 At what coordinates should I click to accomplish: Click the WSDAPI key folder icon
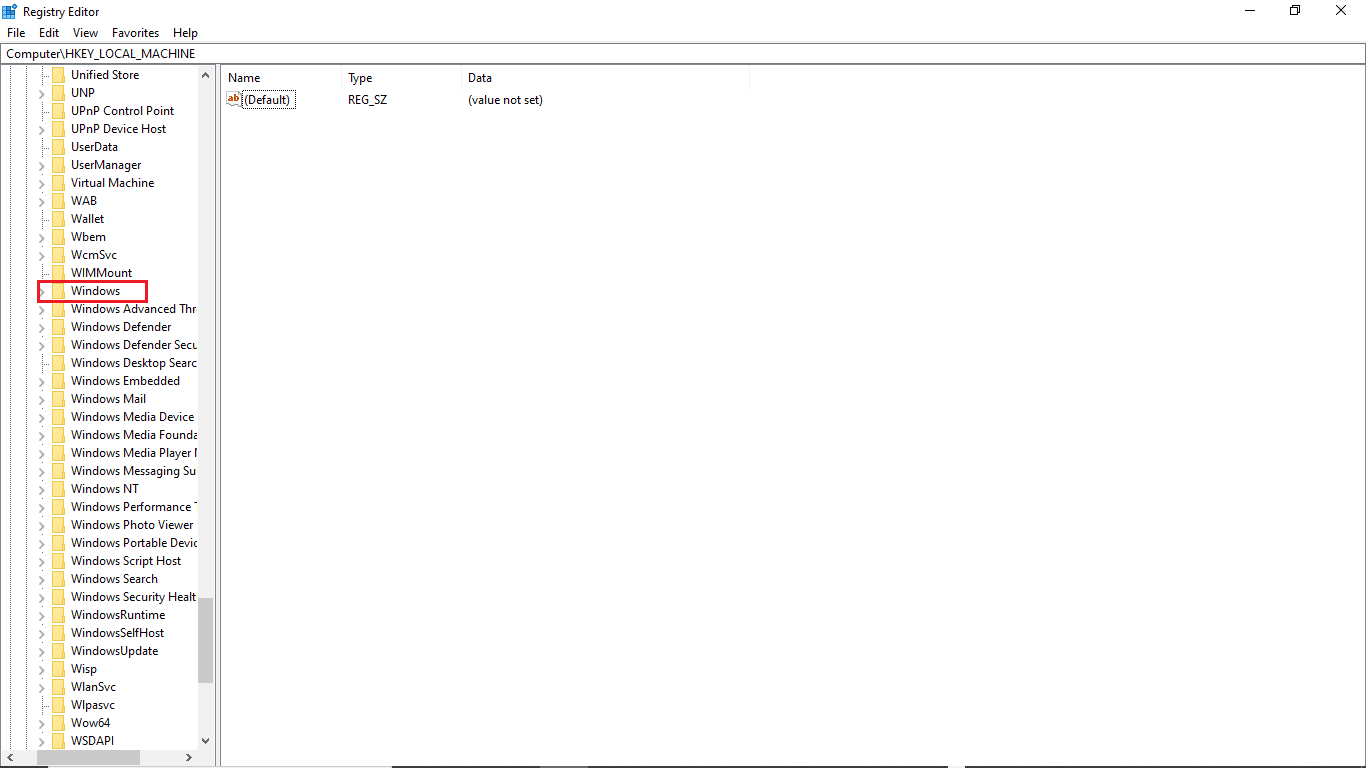click(x=58, y=741)
